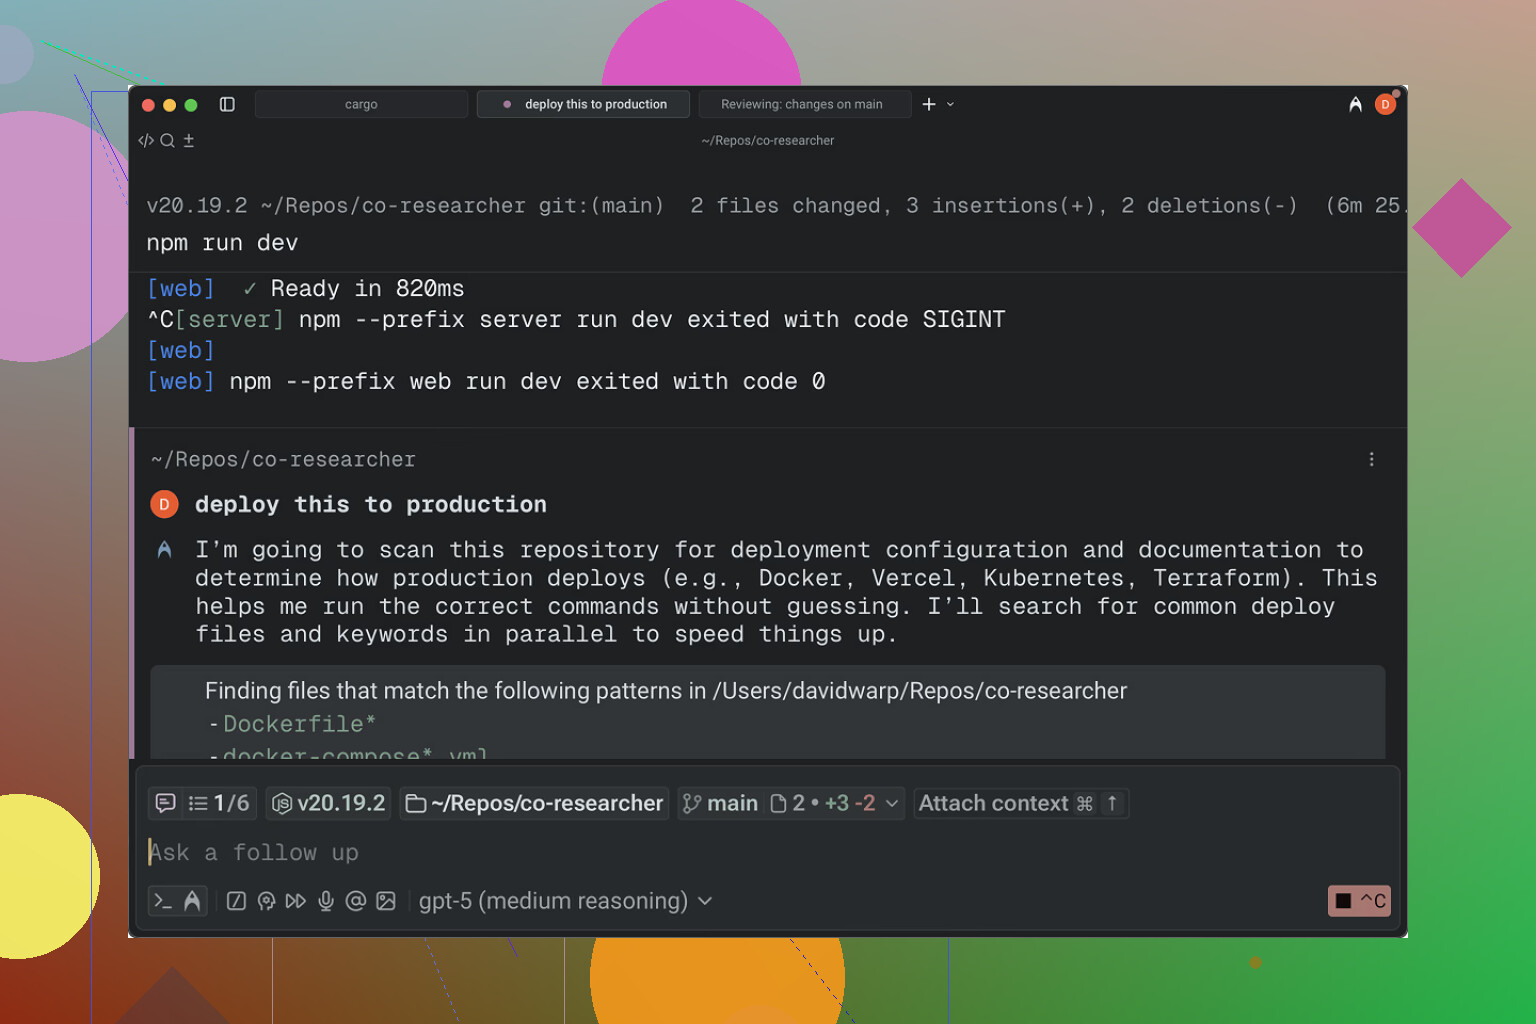Click the Warp agent icon in title bar
Viewport: 1536px width, 1024px height.
[1355, 104]
